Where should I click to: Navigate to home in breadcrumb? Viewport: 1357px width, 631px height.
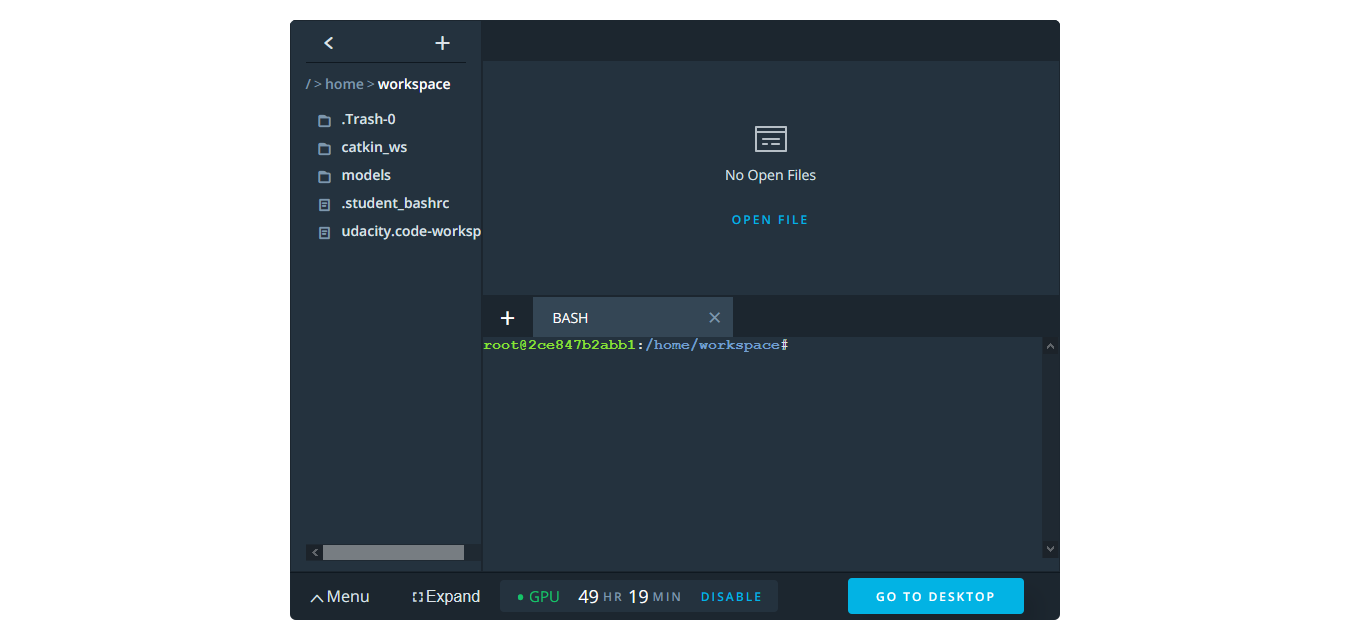pos(344,84)
